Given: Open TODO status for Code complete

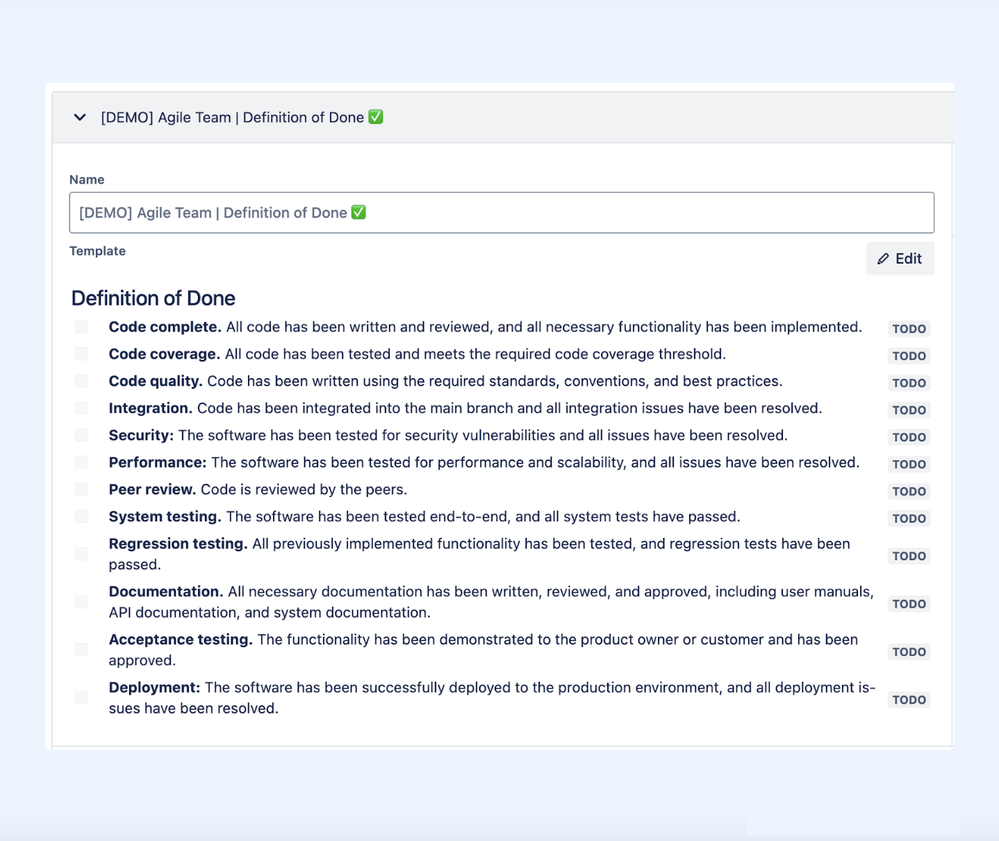Looking at the screenshot, I should 909,329.
